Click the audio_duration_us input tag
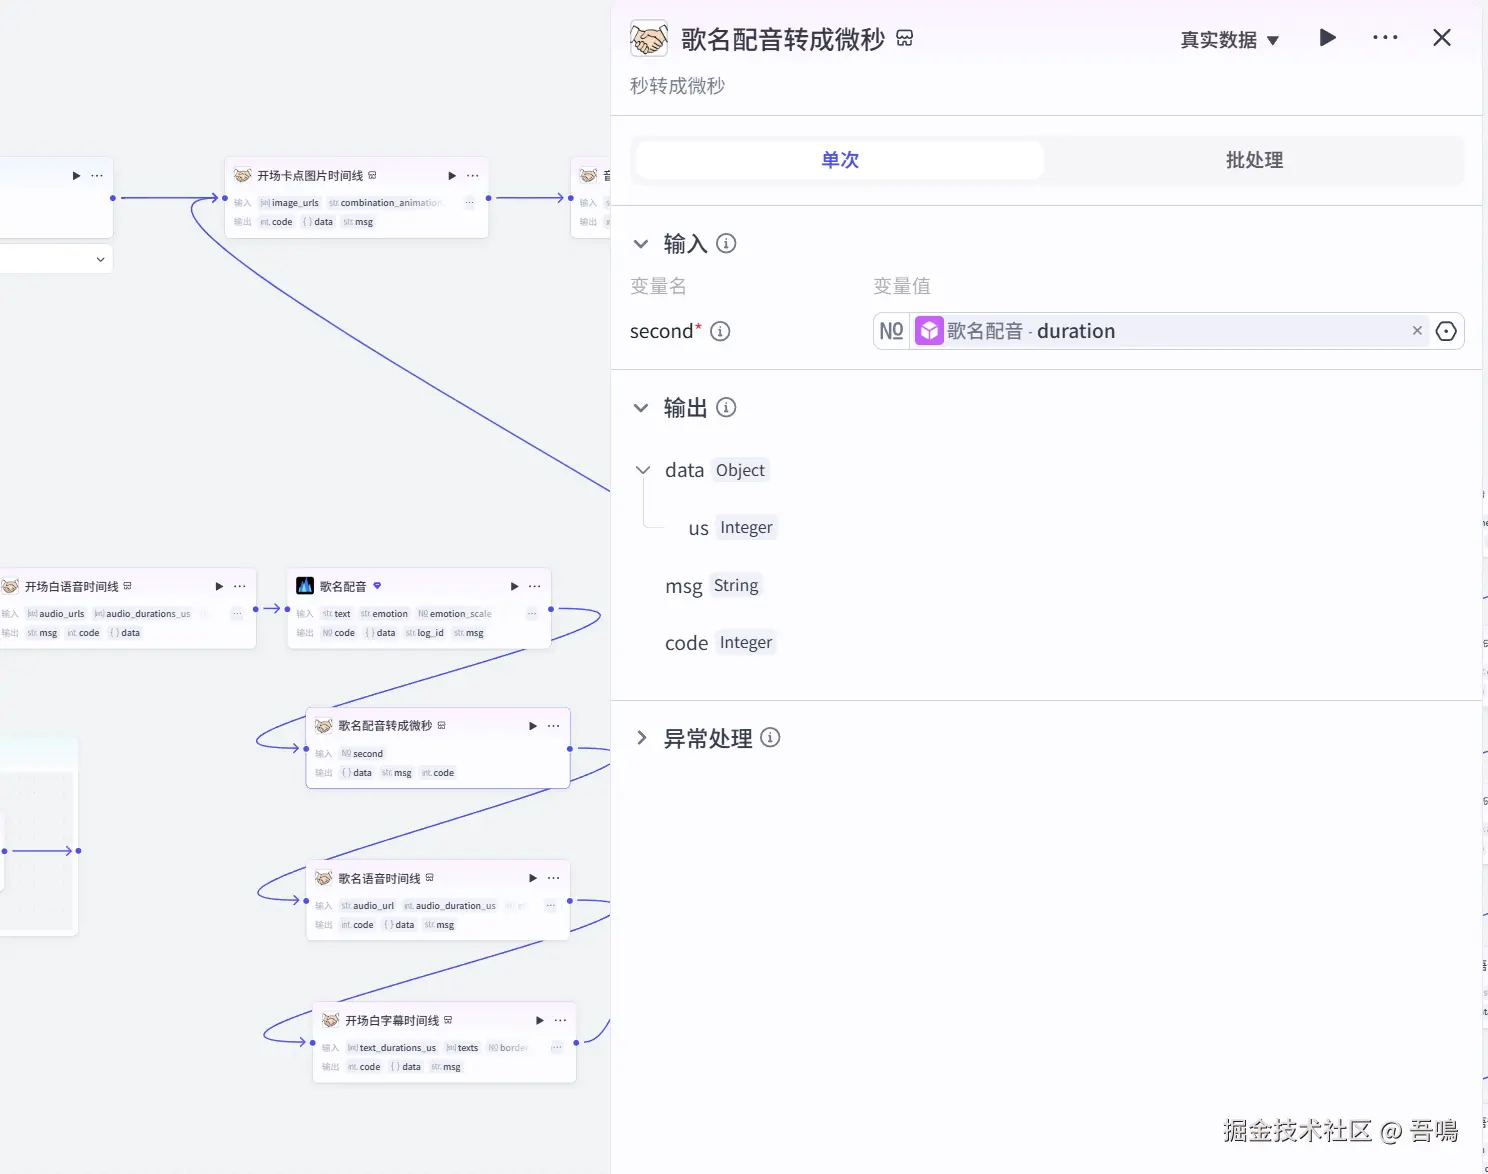 [x=450, y=906]
